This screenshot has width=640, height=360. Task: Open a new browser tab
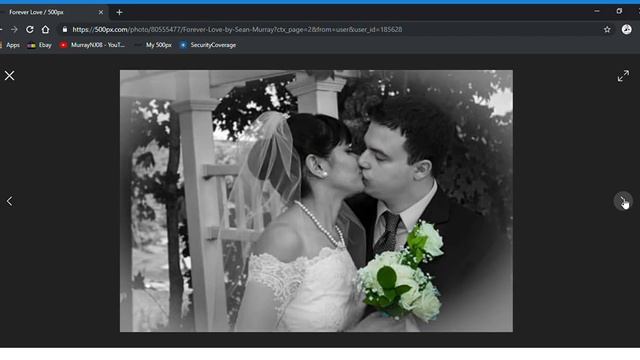[x=119, y=12]
